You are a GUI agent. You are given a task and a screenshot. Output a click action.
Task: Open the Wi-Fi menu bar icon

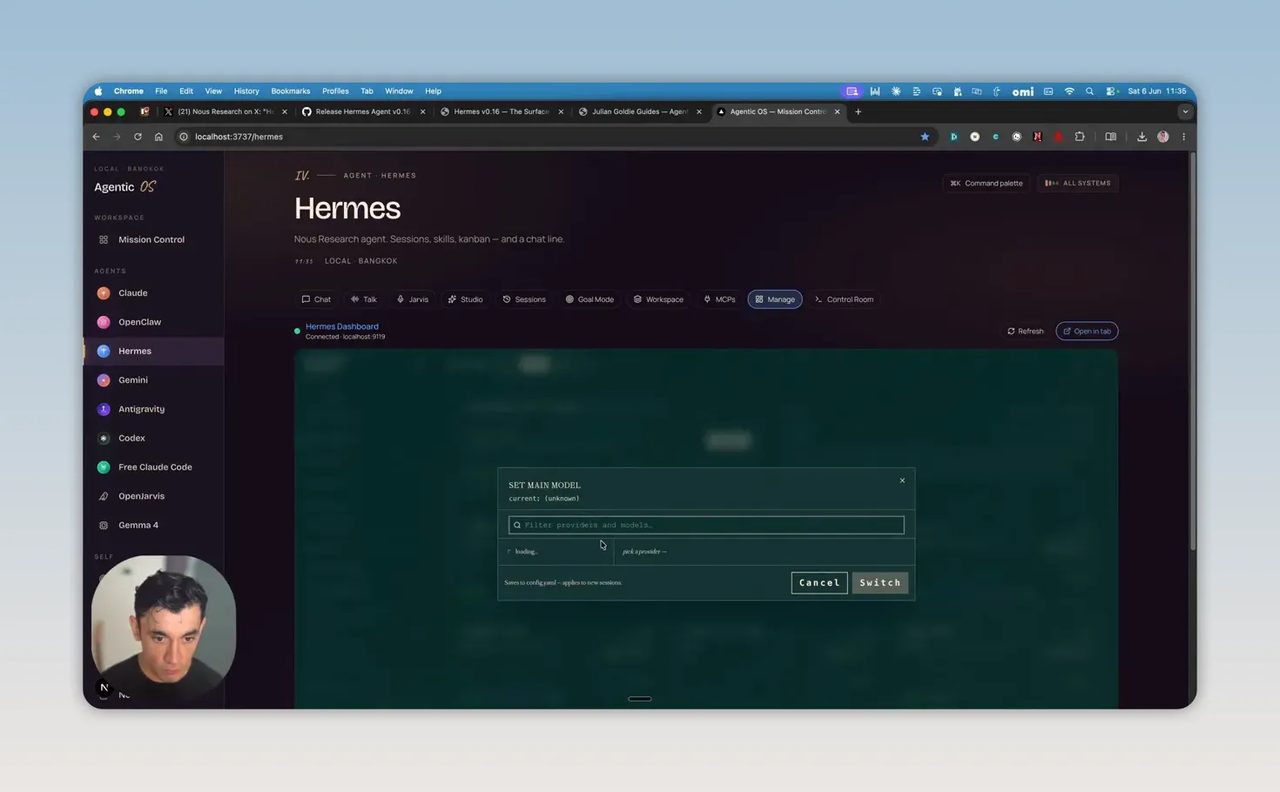pos(1069,91)
